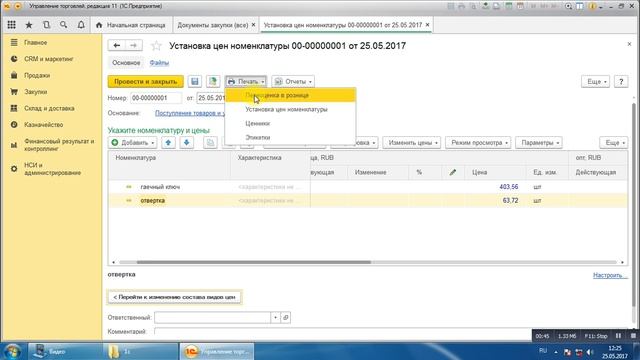Switch to Начальная страница tab
This screenshot has width=640, height=360.
(131, 25)
